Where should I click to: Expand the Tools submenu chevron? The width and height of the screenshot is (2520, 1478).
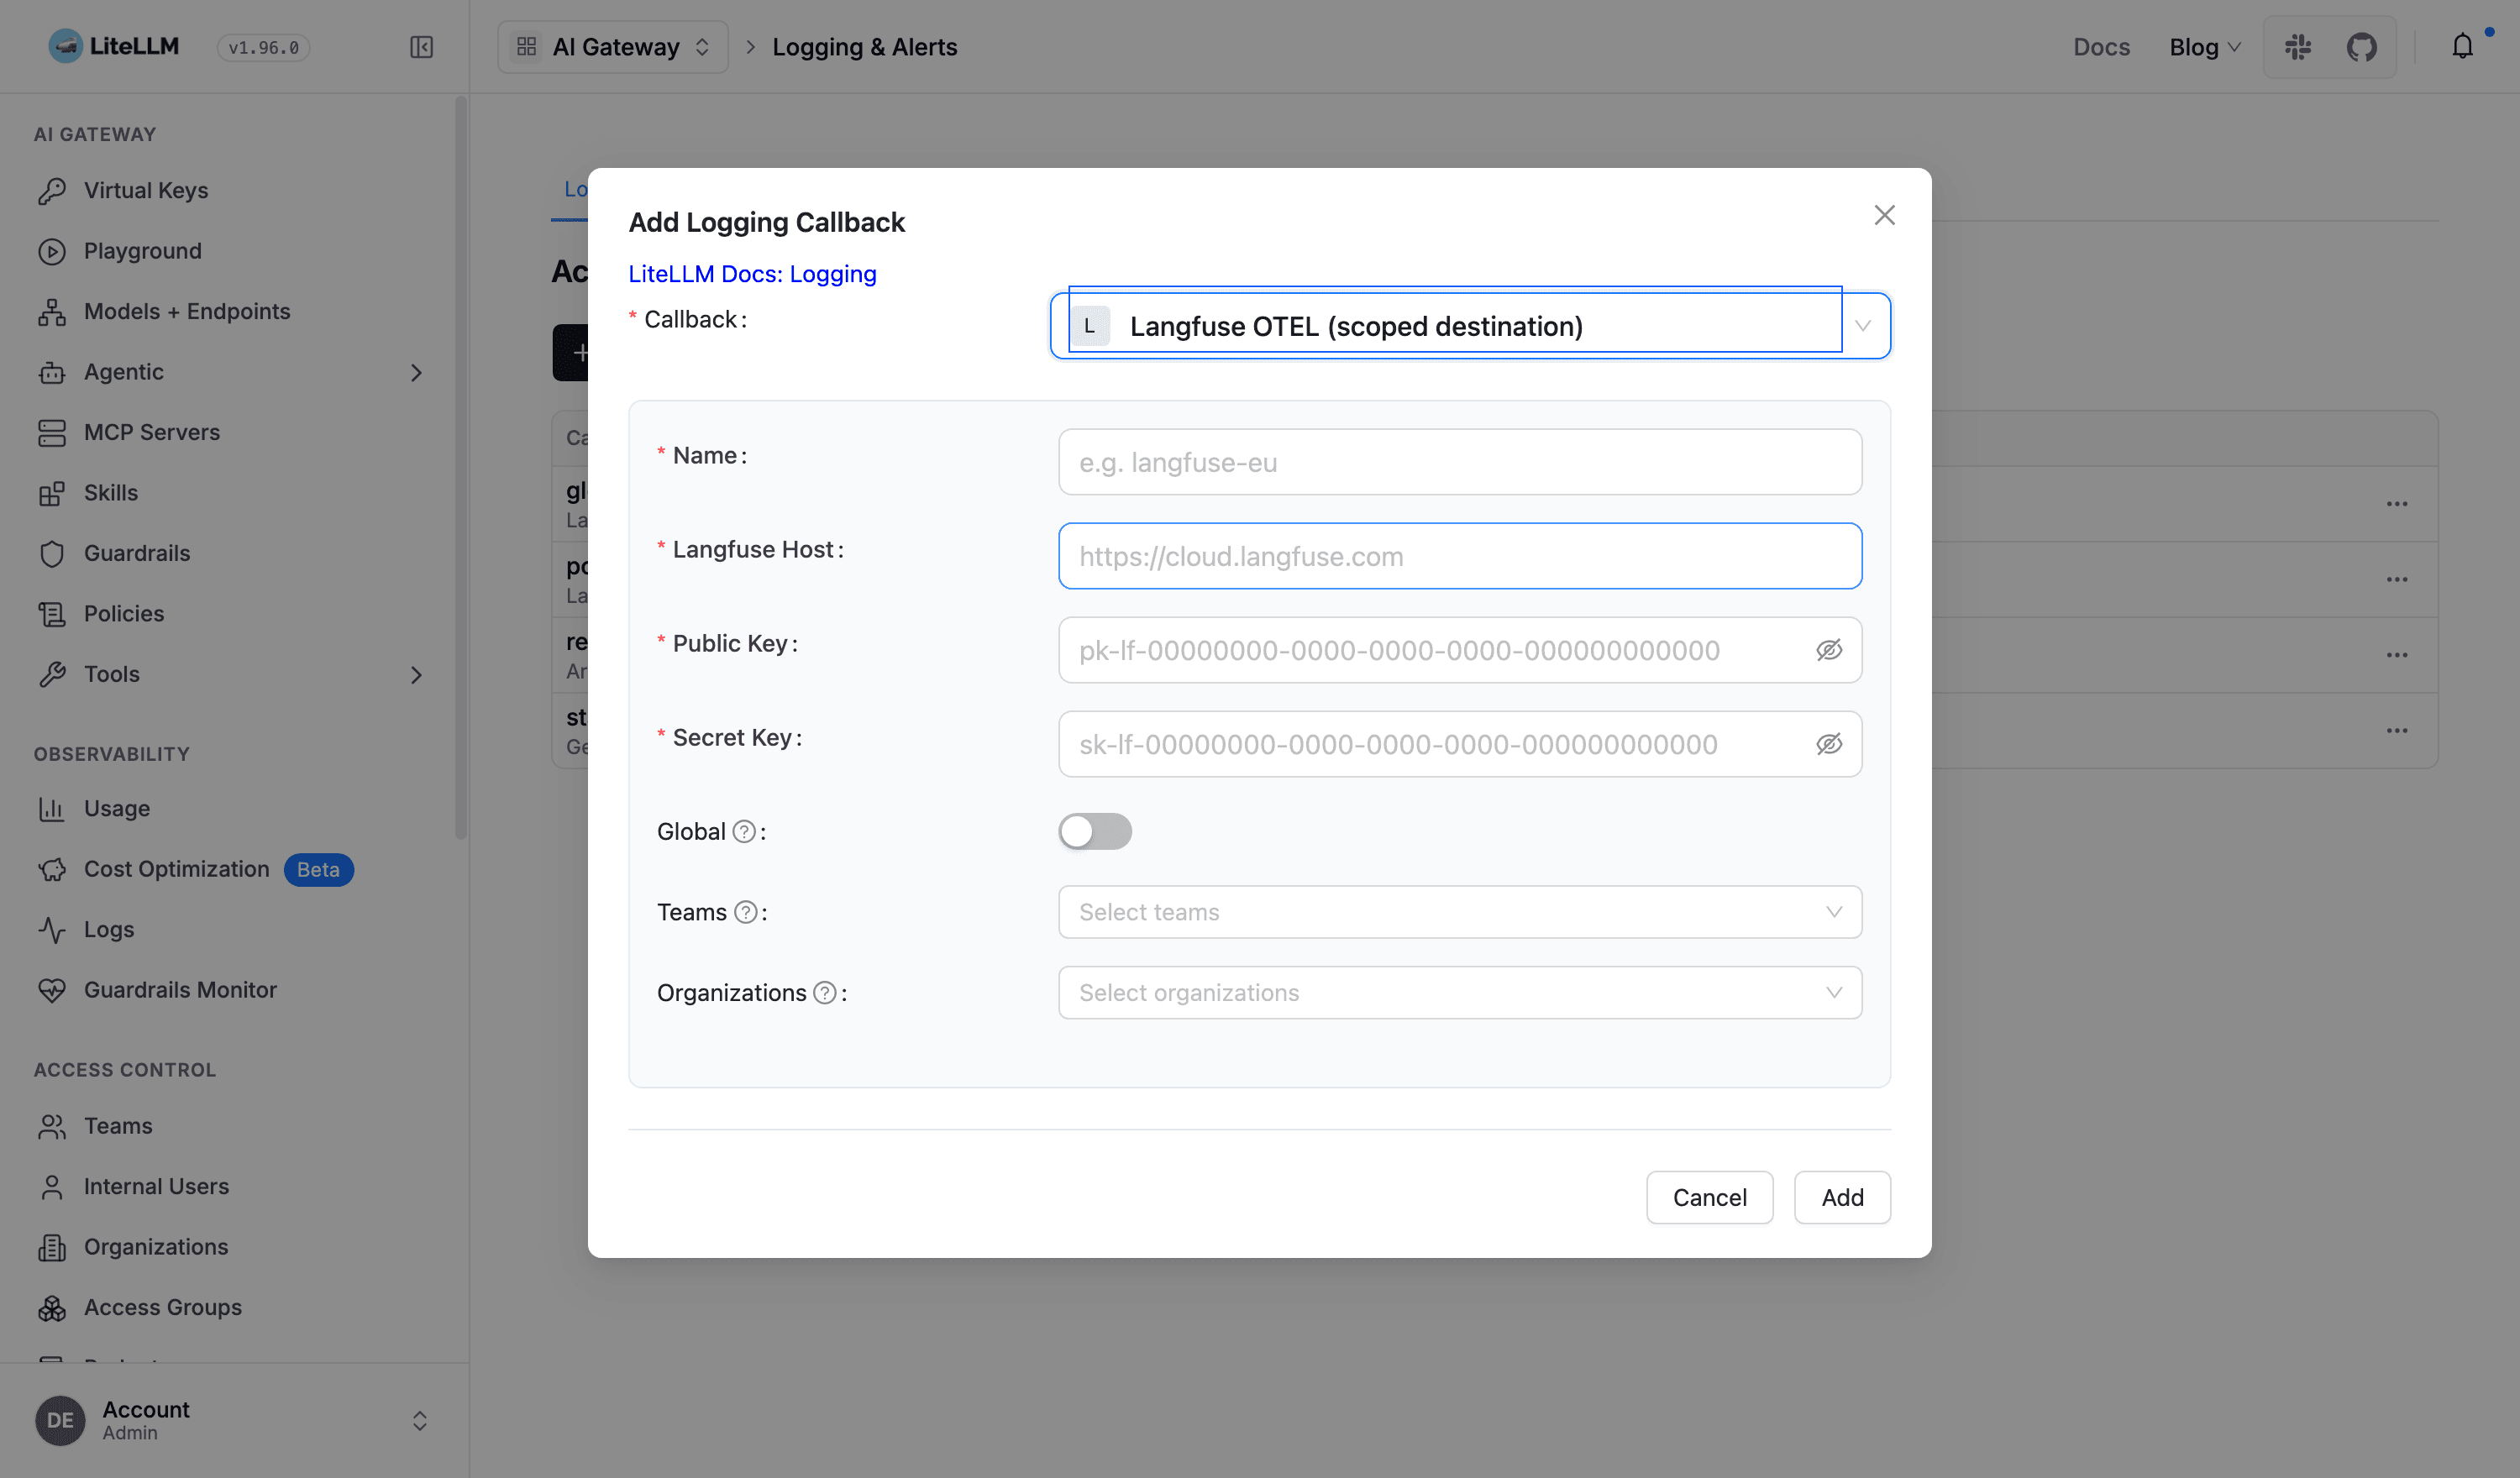click(416, 675)
